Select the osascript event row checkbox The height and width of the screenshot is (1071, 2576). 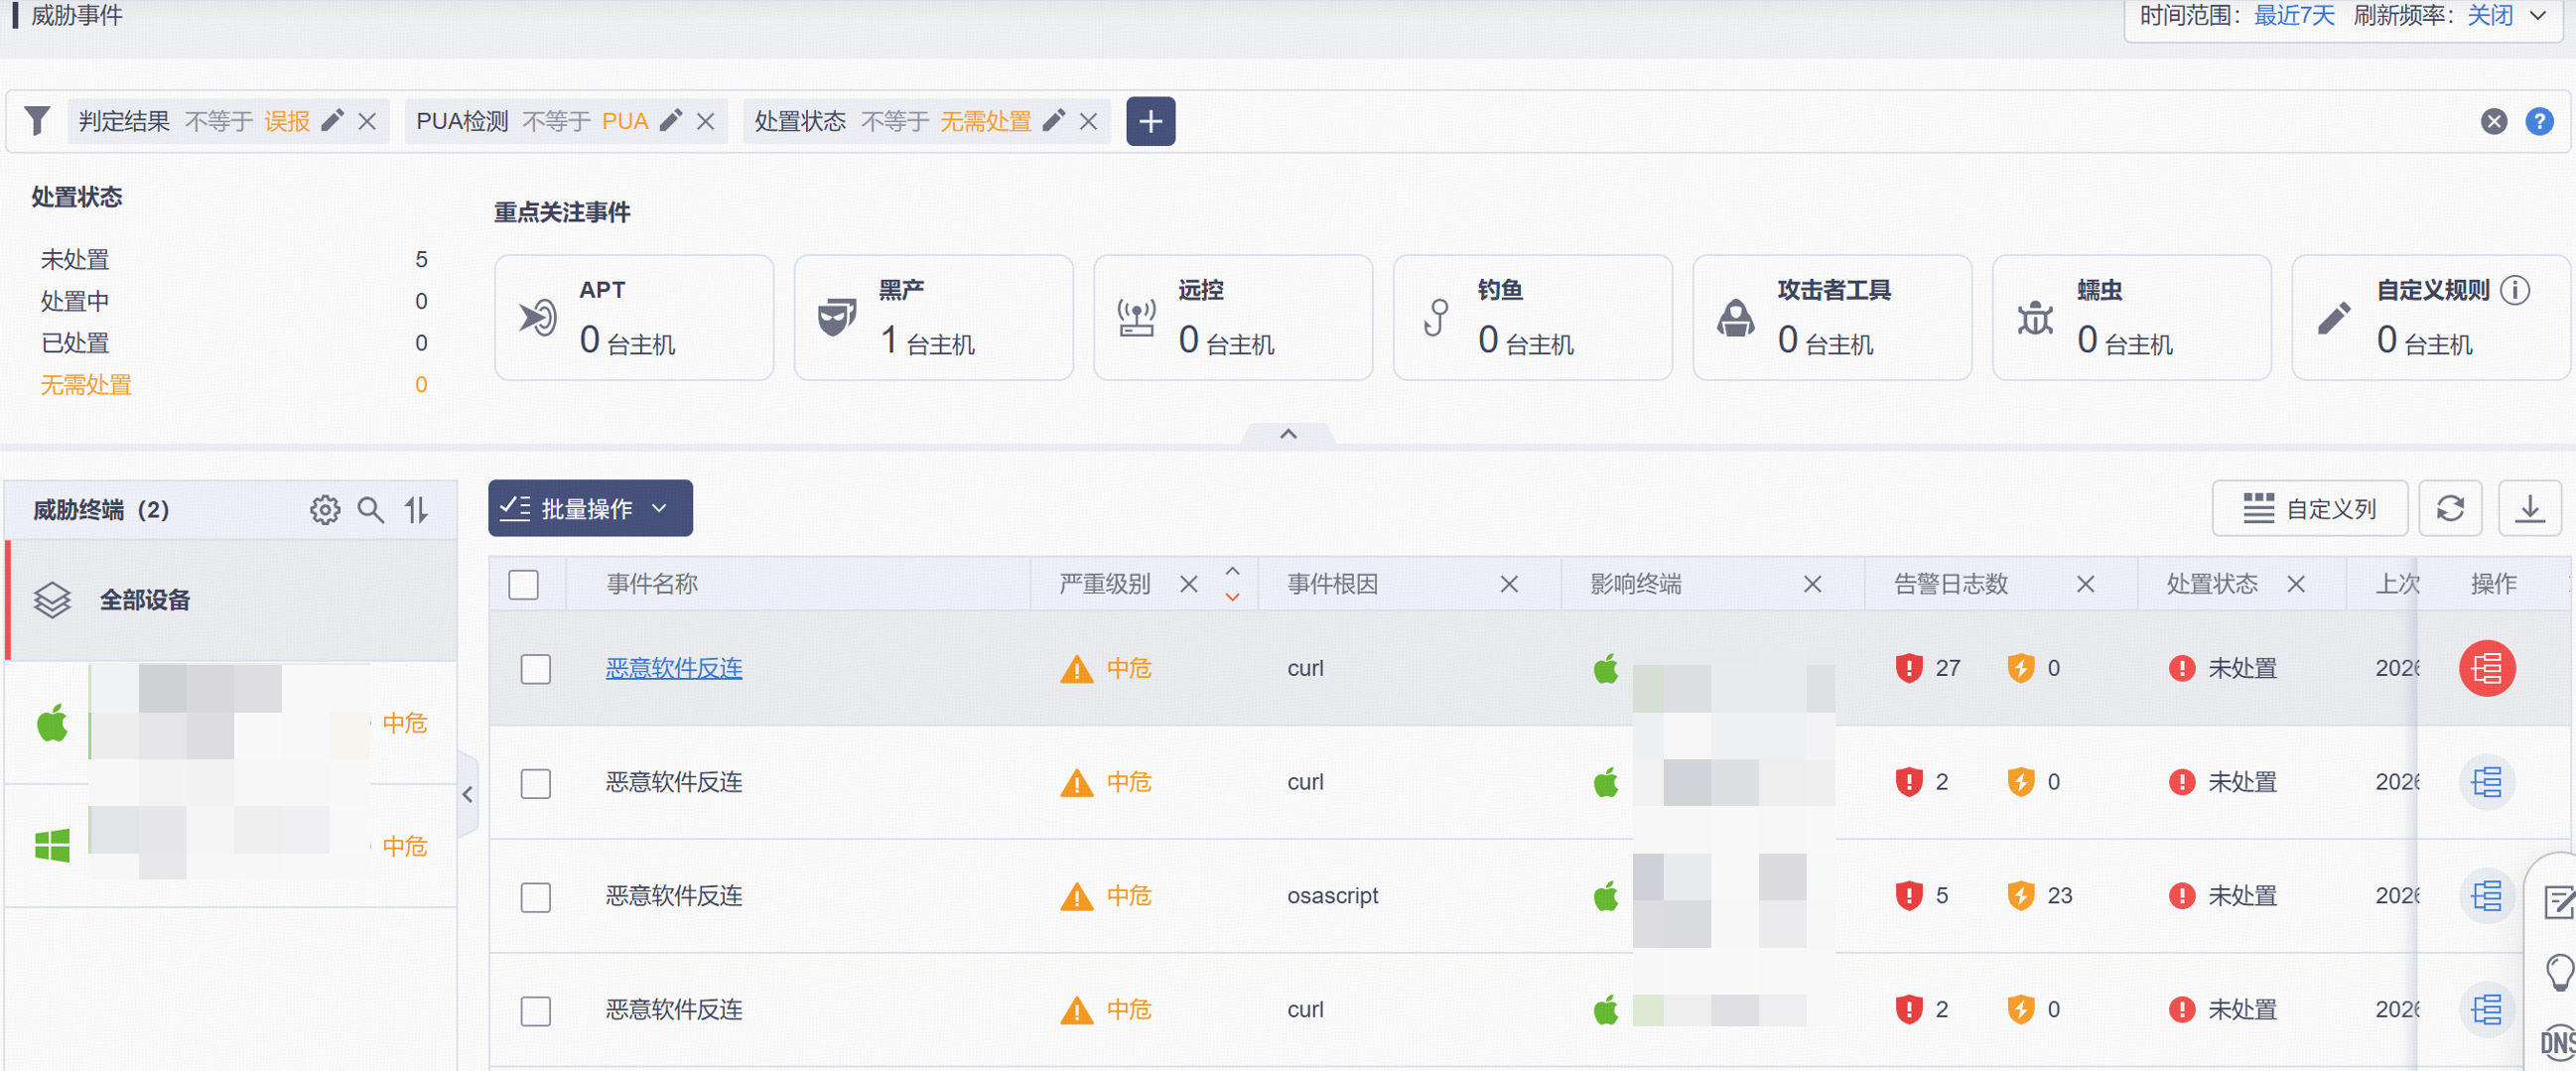[536, 897]
